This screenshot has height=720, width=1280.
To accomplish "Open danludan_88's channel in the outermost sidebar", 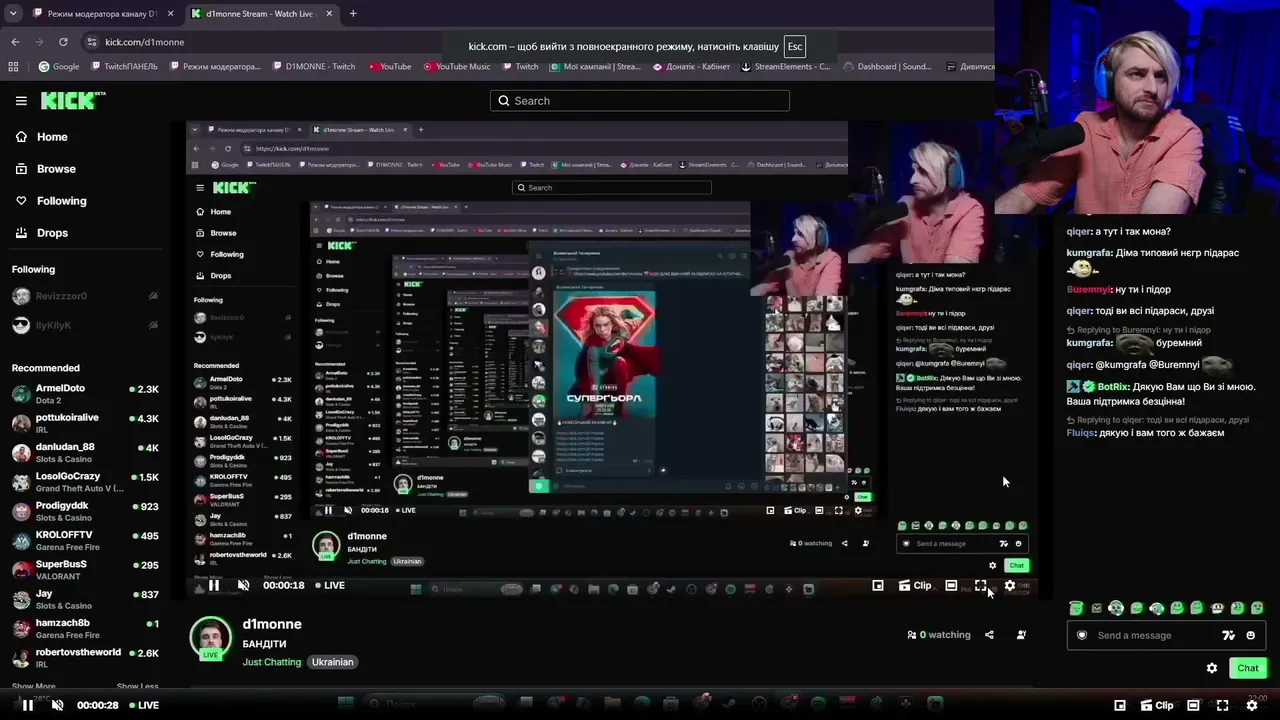I will (x=85, y=452).
